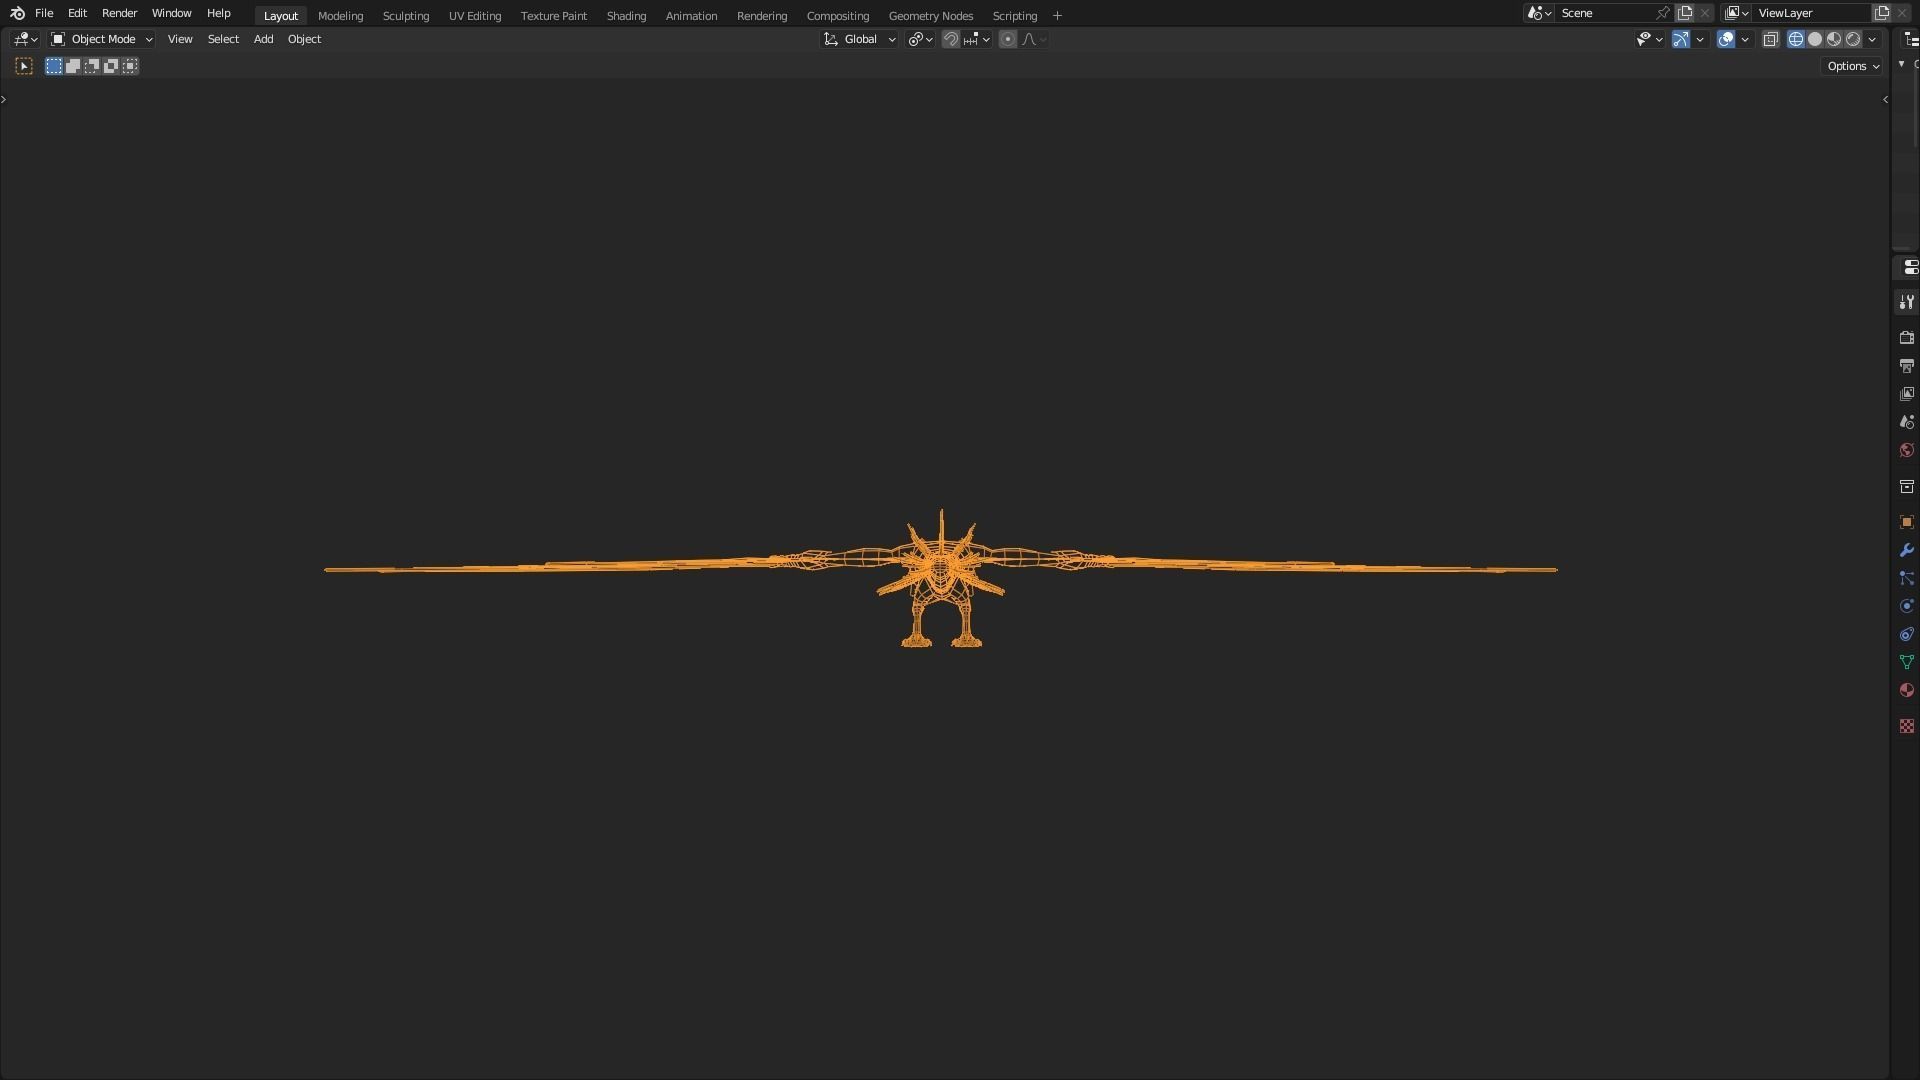The height and width of the screenshot is (1080, 1920).
Task: Choose the Invert selection mode icon
Action: tap(111, 66)
